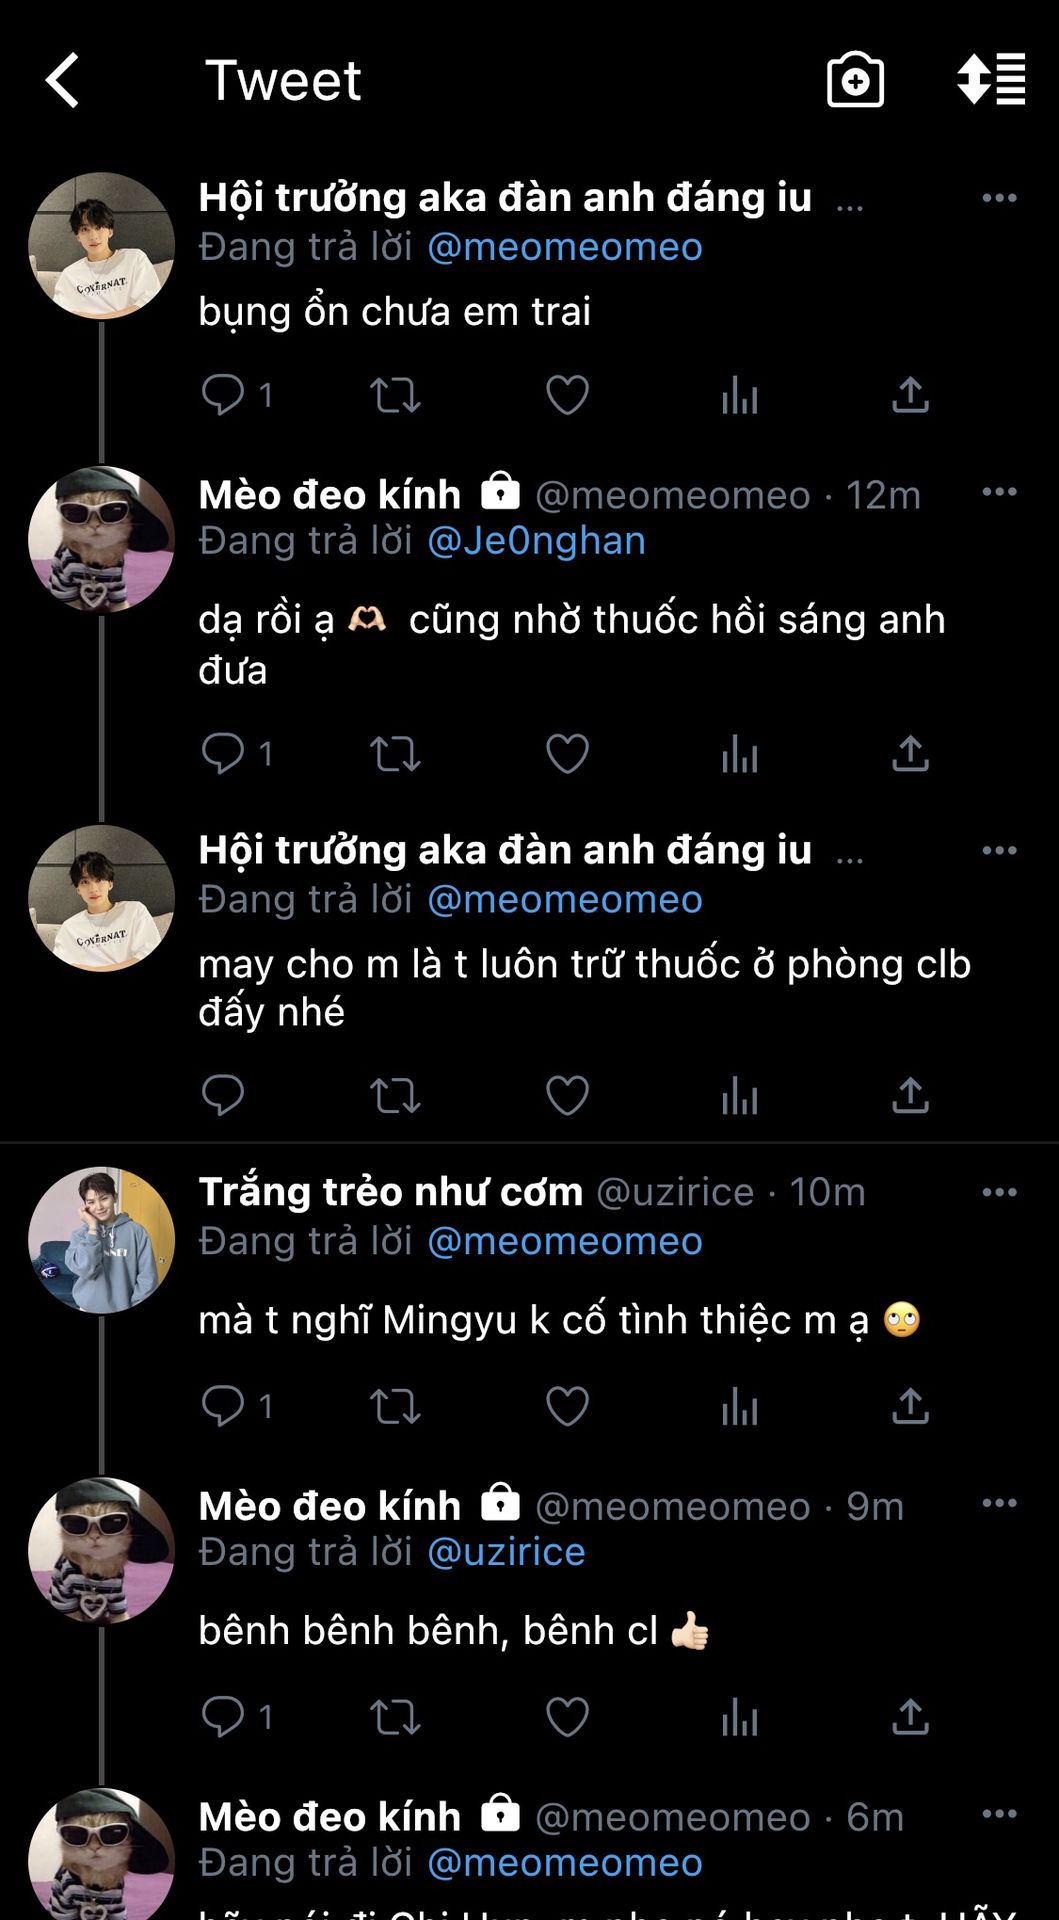The height and width of the screenshot is (1920, 1059).
Task: View analytics of Mingyu tweet by uzirice
Action: (739, 1407)
